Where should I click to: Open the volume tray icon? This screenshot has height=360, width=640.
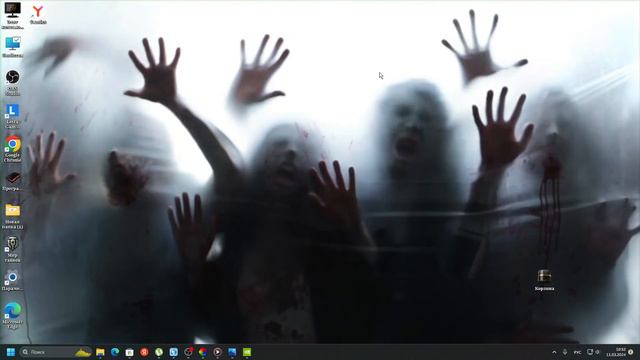598,352
